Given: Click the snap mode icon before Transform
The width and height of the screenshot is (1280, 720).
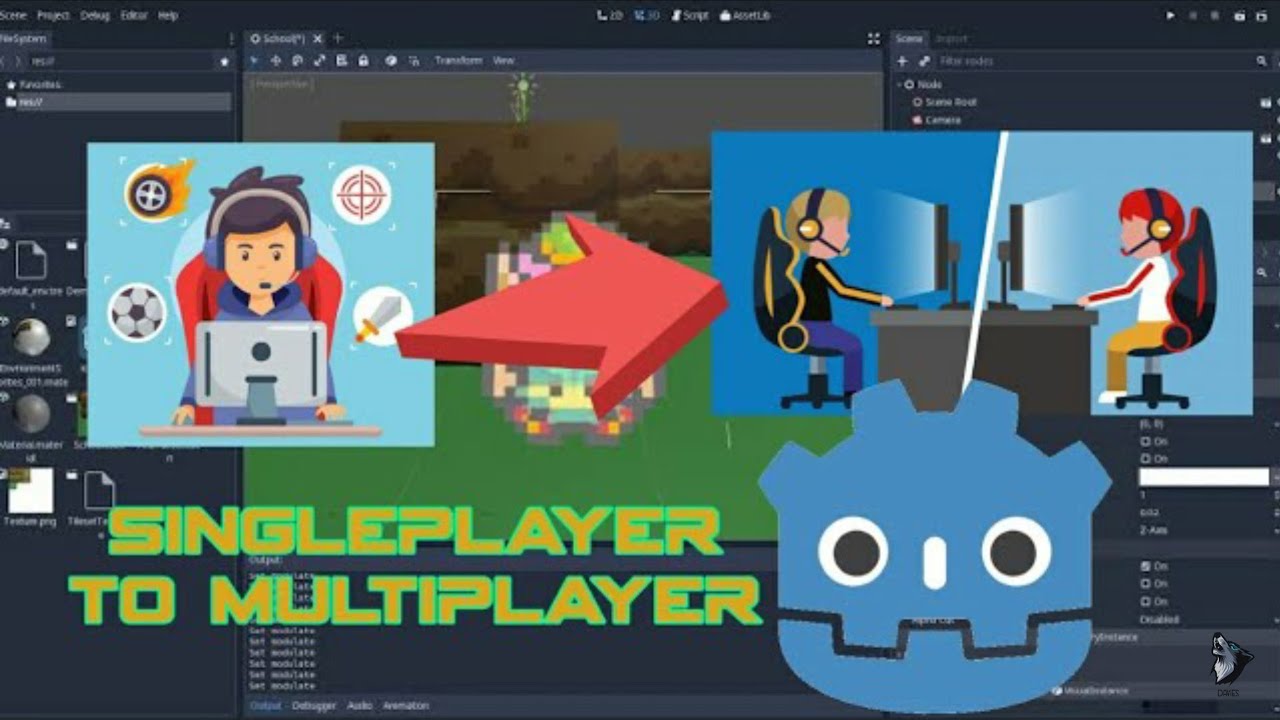Looking at the screenshot, I should tap(413, 61).
